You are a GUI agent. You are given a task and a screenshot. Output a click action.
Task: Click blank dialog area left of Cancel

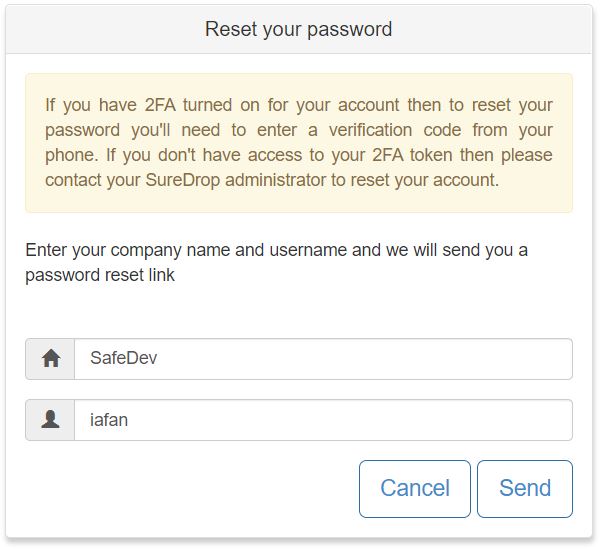[x=180, y=488]
